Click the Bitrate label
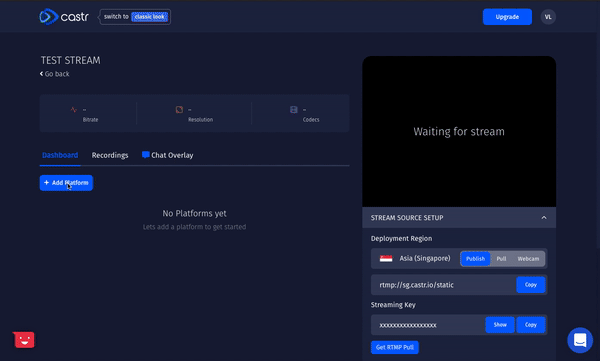 click(90, 119)
